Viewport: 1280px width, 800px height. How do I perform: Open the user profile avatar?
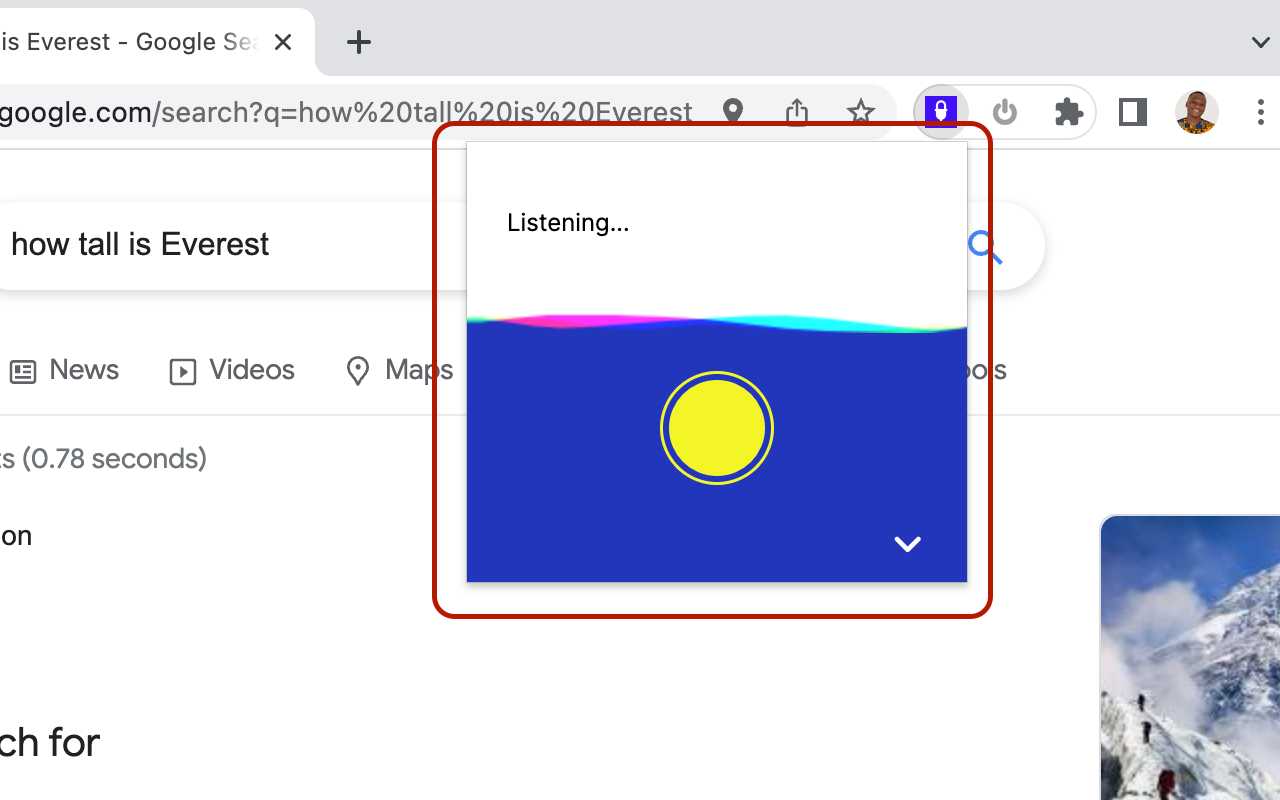(x=1196, y=112)
